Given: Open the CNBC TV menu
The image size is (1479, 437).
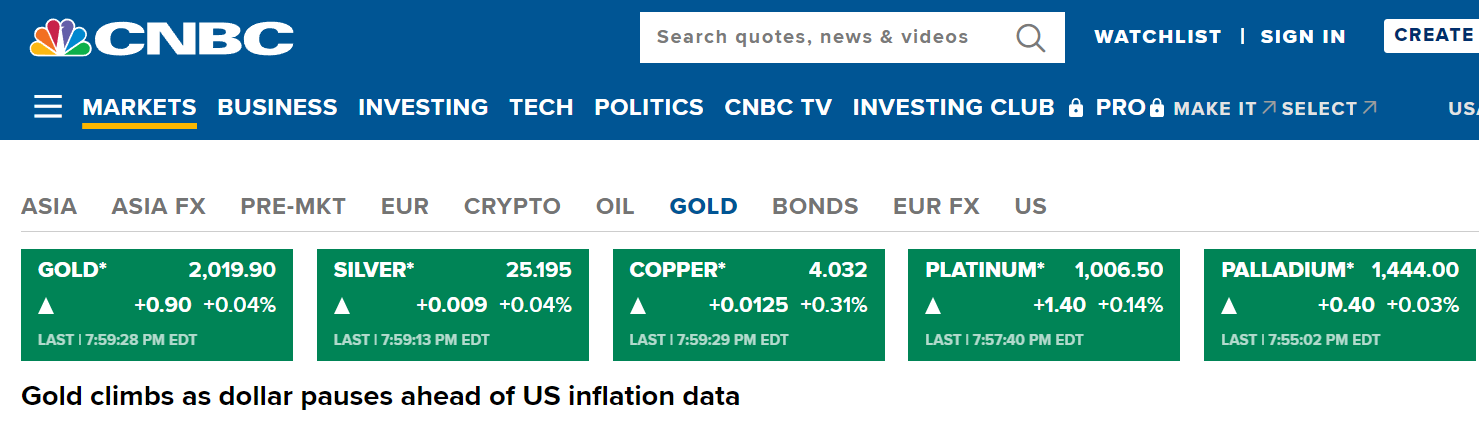Looking at the screenshot, I should [778, 107].
